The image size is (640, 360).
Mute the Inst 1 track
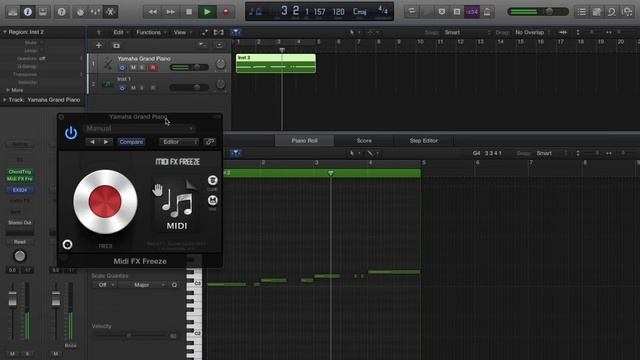pos(133,88)
